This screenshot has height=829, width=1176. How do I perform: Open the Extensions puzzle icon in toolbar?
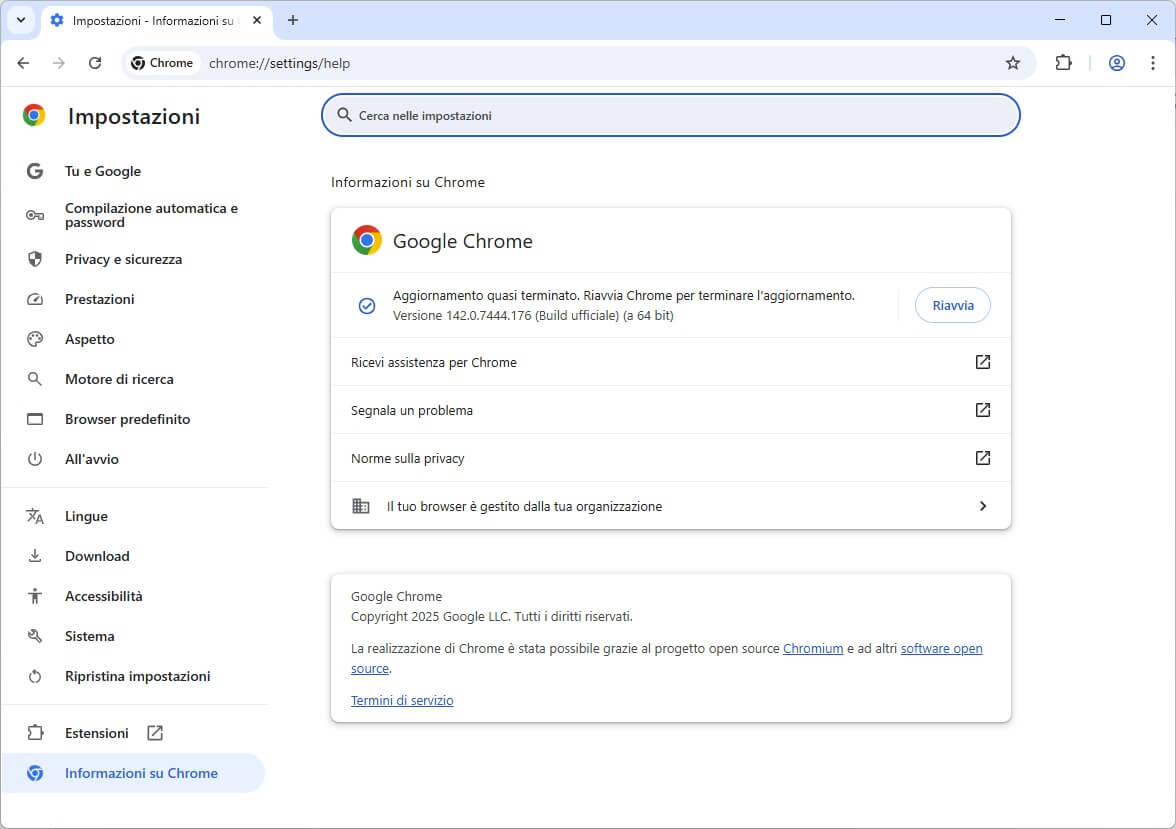[1063, 63]
